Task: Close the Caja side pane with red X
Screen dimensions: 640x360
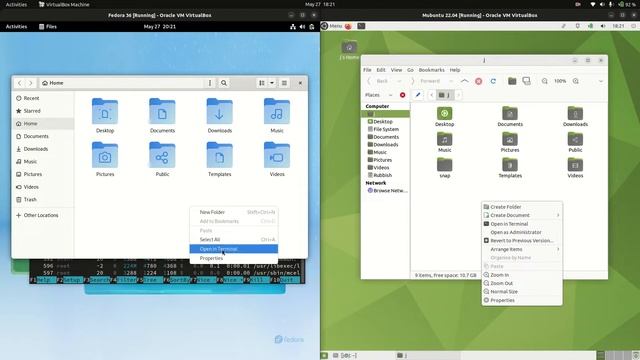Action: point(402,95)
